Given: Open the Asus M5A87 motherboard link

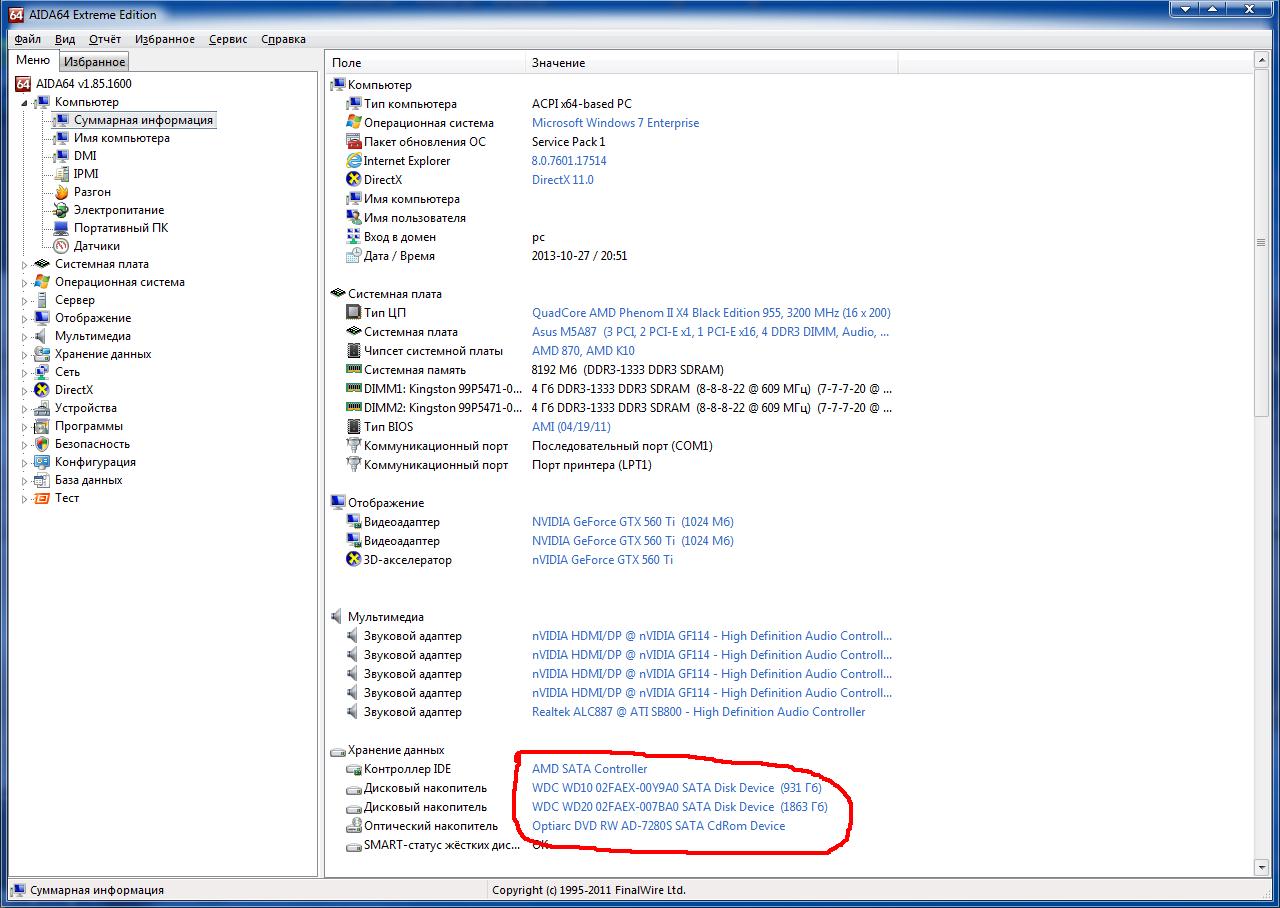Looking at the screenshot, I should tap(711, 332).
